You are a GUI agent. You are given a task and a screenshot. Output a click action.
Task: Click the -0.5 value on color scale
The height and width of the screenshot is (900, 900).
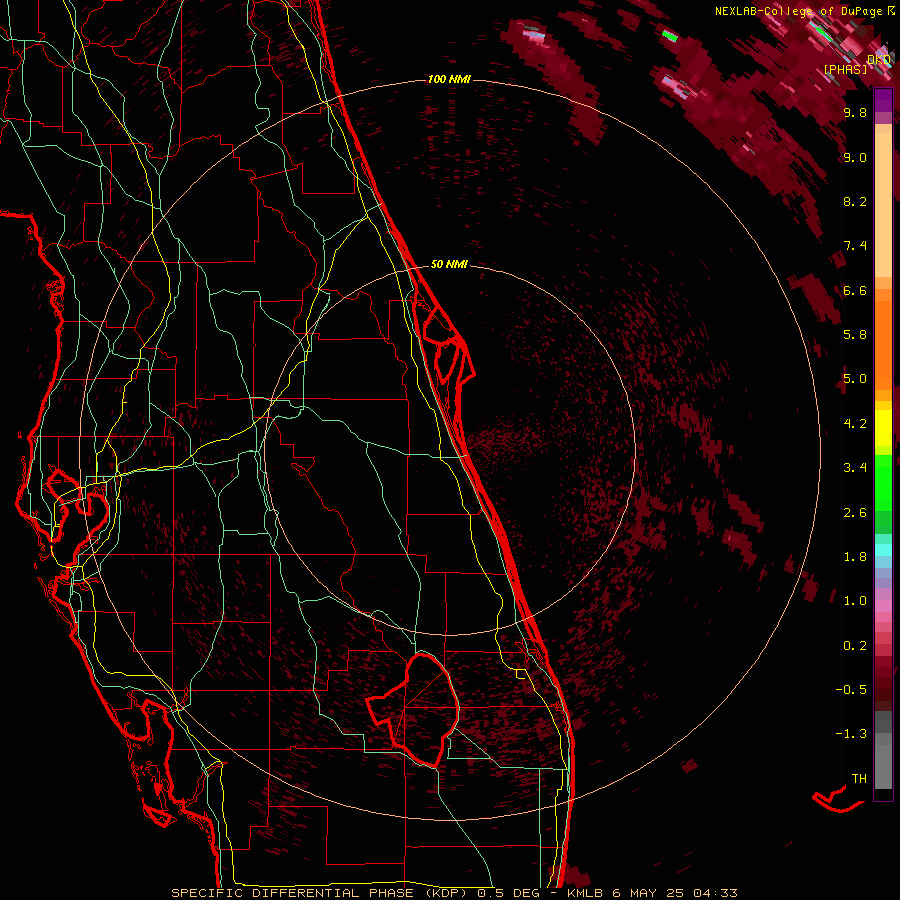tap(851, 690)
